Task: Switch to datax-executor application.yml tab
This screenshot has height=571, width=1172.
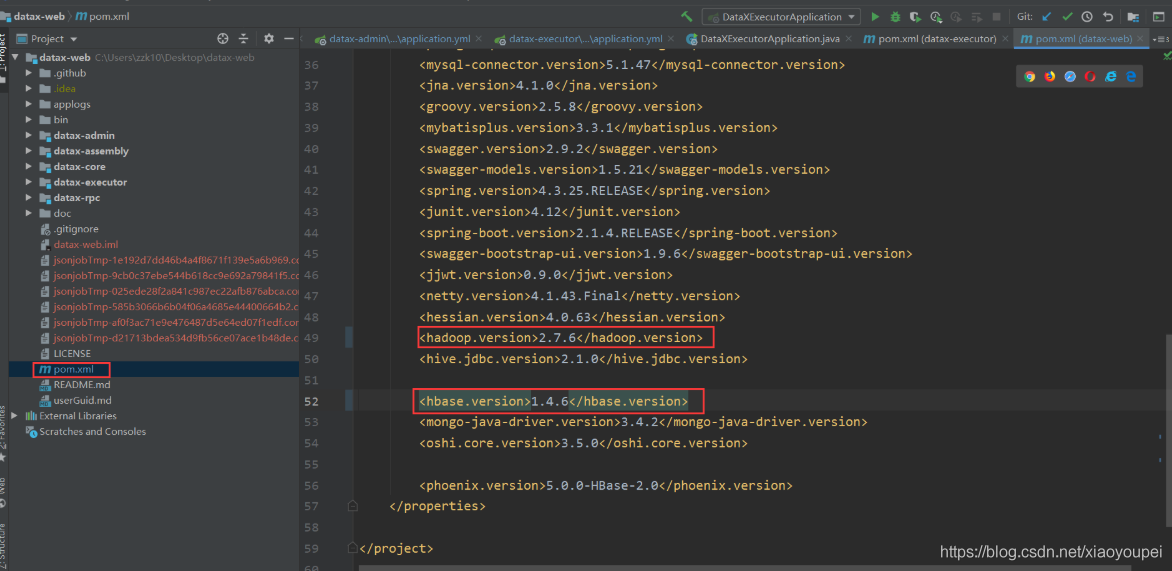Action: 585,39
